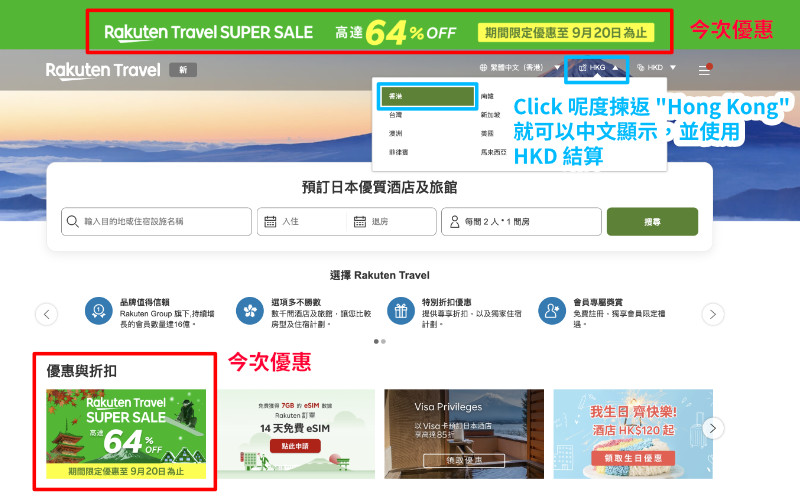Collapse the HKG region dropdown
800x497 pixels.
pyautogui.click(x=598, y=67)
